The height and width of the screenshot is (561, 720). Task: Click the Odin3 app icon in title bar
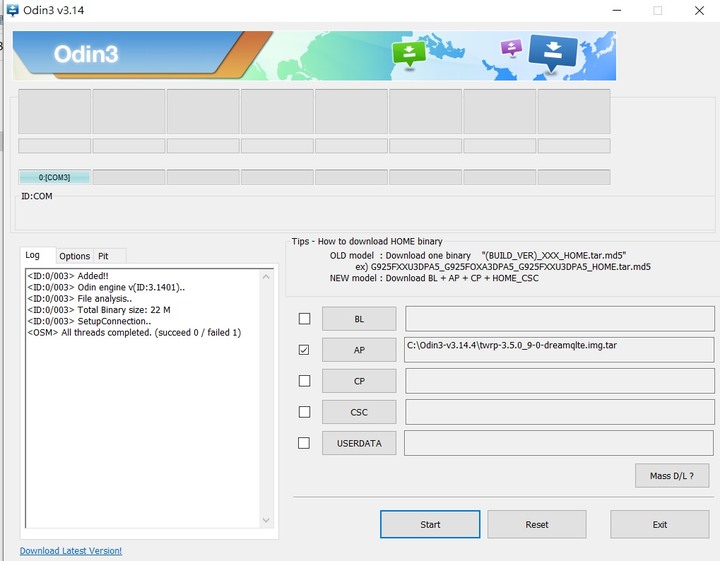click(x=12, y=10)
